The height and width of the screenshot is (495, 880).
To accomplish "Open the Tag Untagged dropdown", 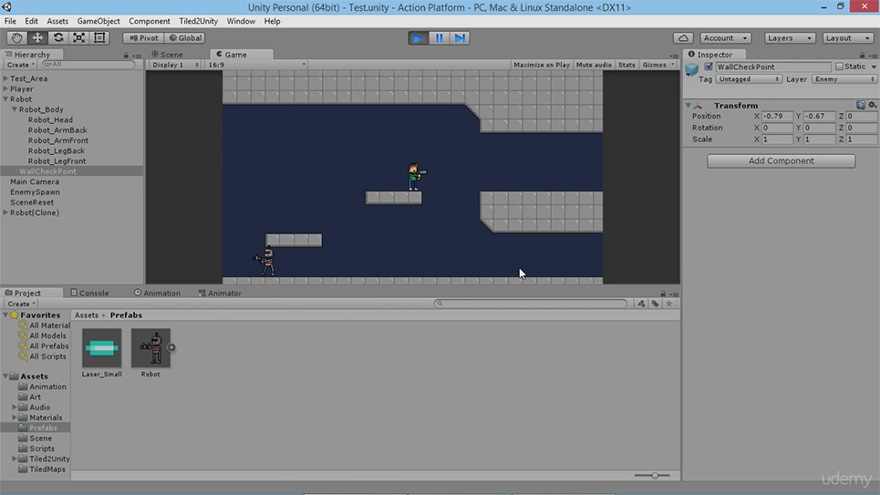I will click(x=749, y=79).
